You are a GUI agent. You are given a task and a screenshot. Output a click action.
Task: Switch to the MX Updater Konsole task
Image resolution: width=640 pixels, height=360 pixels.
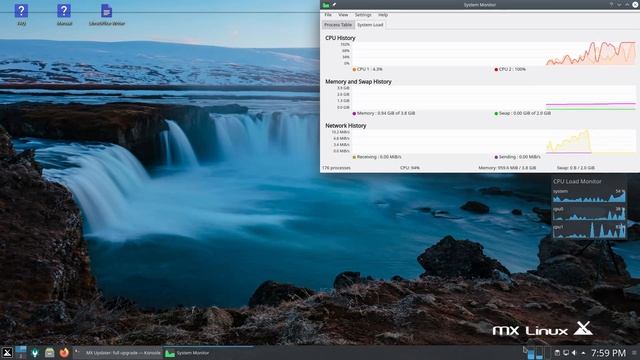tap(118, 353)
